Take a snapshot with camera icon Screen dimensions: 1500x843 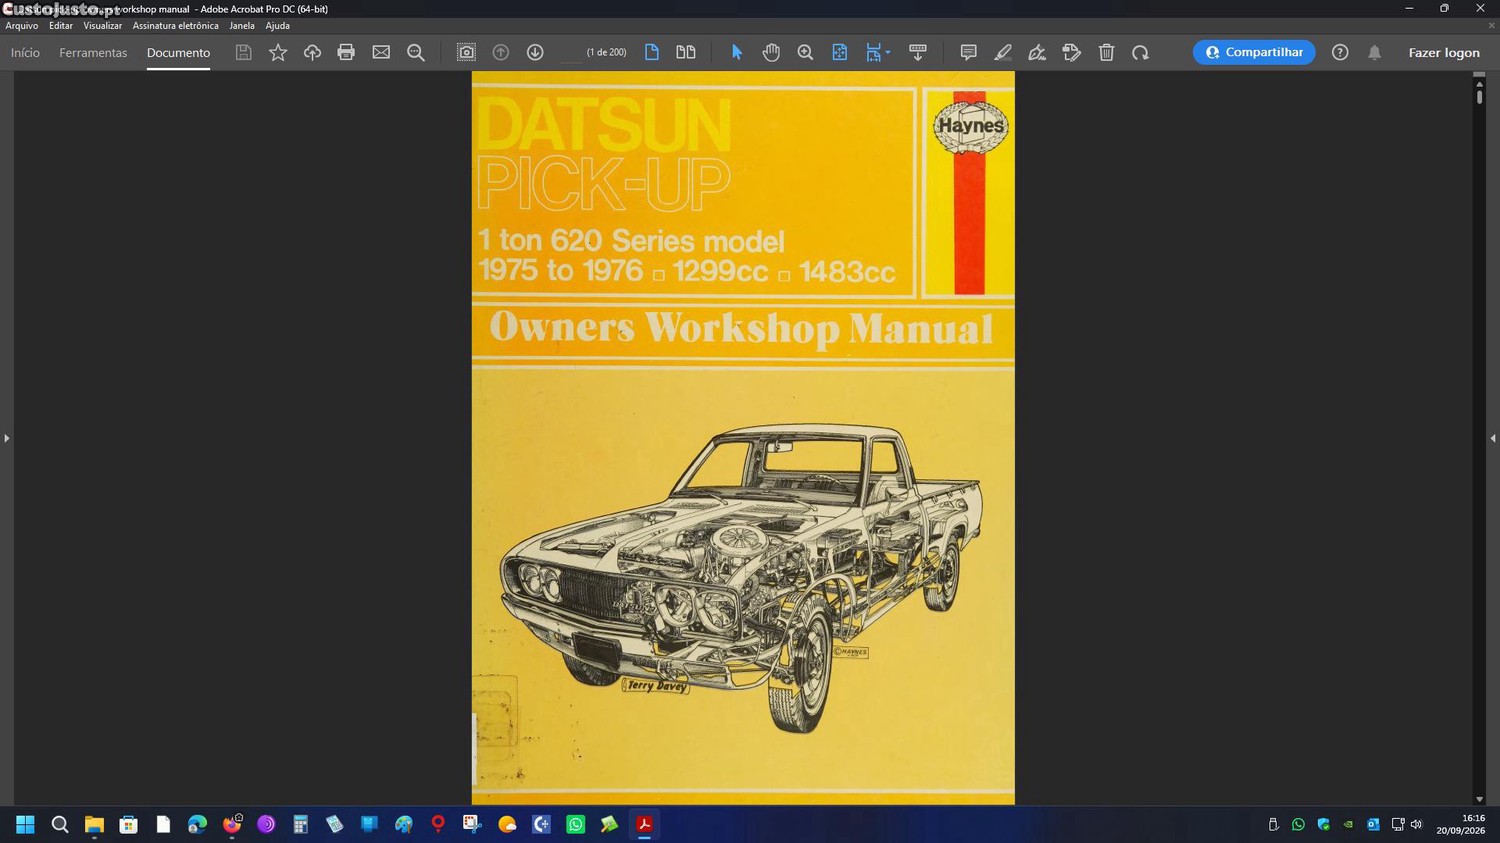pos(466,52)
